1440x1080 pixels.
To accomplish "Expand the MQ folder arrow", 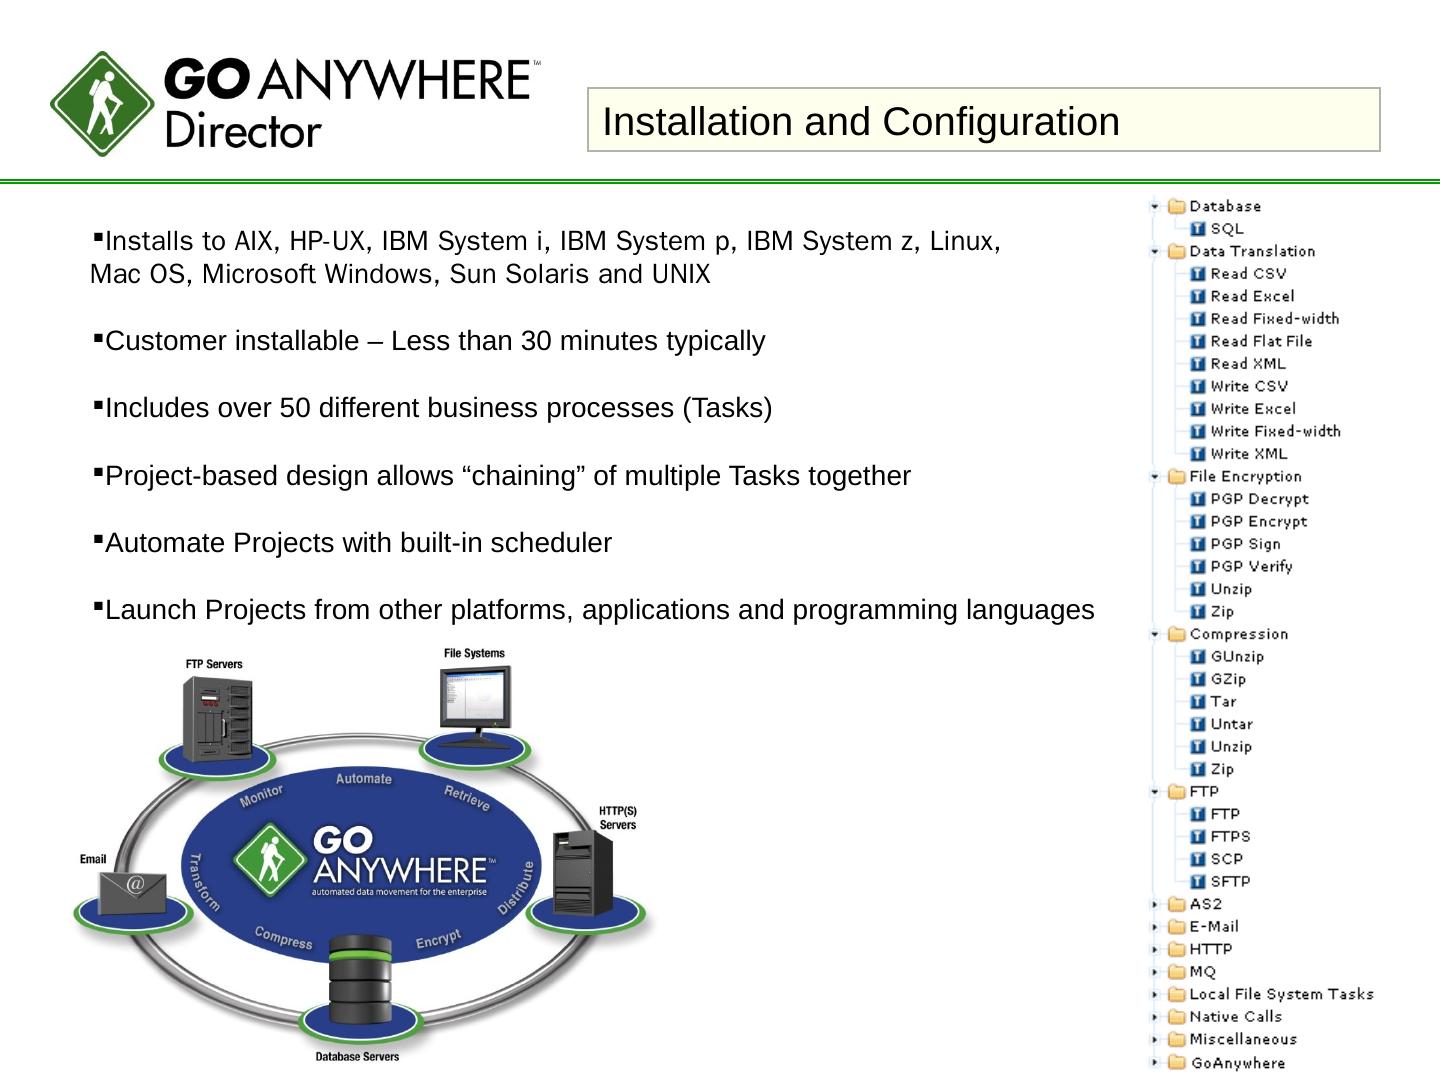I will (1155, 972).
